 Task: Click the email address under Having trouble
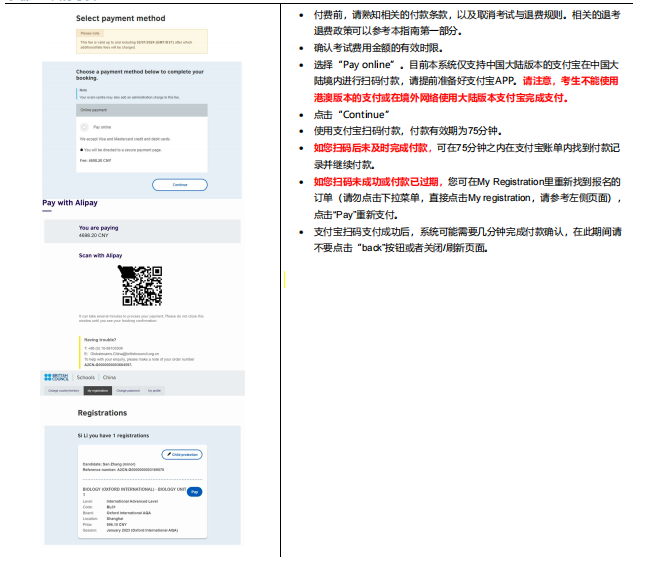[124, 354]
